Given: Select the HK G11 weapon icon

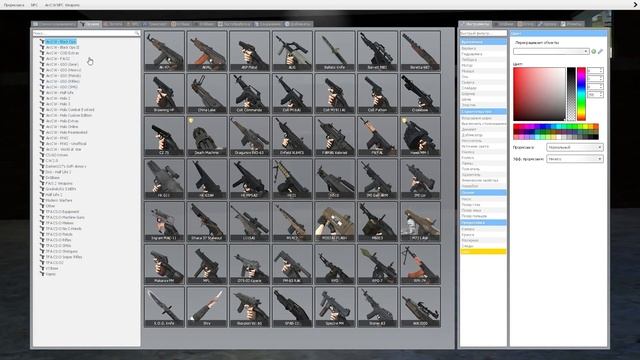Looking at the screenshot, I should pos(164,179).
